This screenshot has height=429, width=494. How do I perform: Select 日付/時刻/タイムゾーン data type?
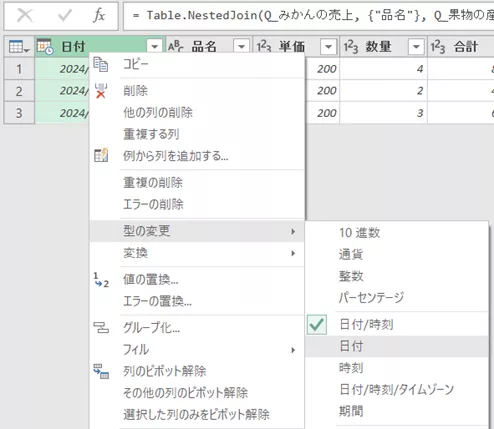pos(397,389)
